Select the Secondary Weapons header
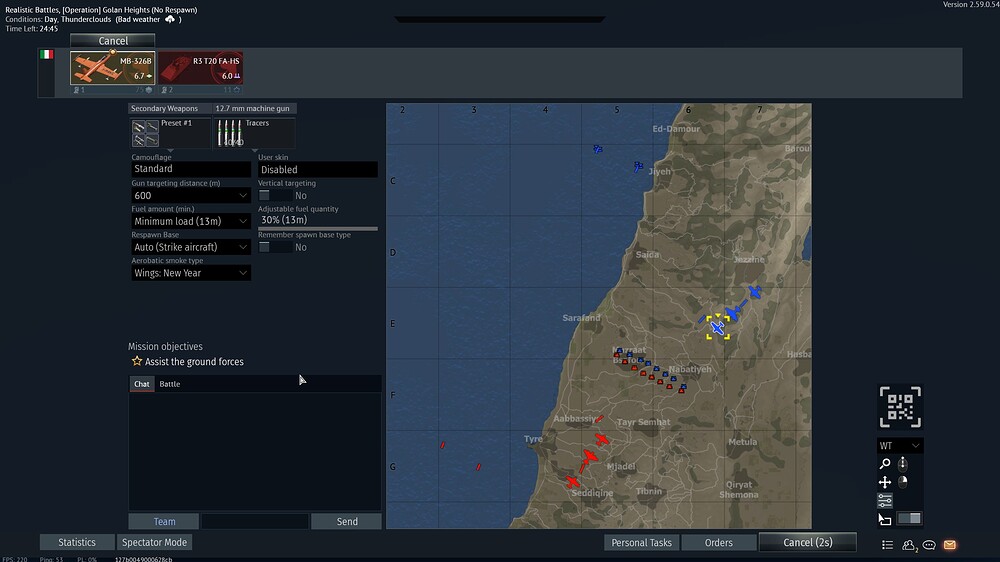 coord(170,108)
